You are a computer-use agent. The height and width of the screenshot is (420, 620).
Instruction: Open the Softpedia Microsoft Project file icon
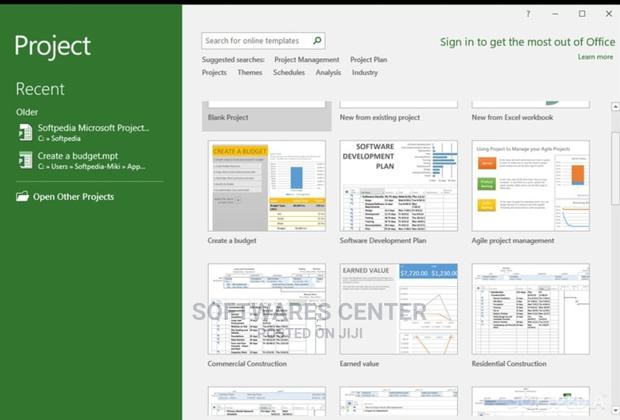click(x=25, y=132)
